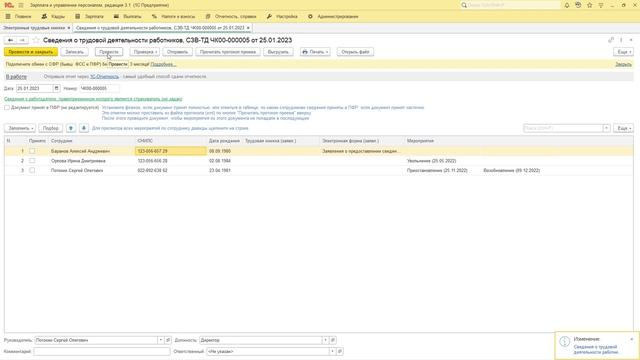Click the Администрирование gear icon

click(x=310, y=16)
